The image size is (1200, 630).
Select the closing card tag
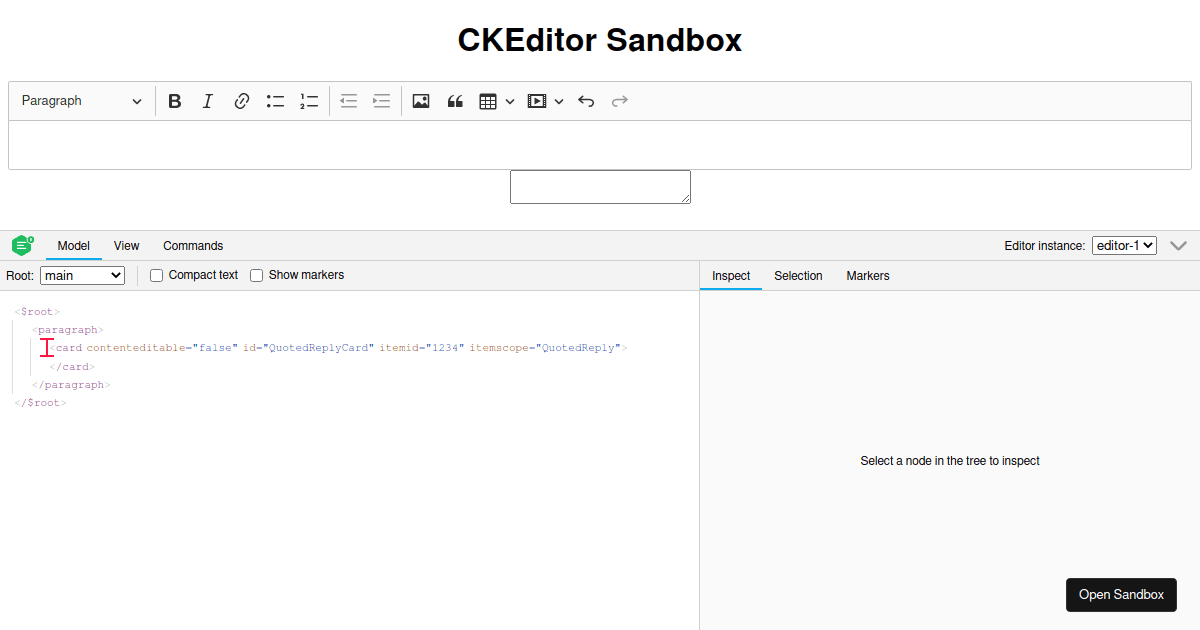pos(72,367)
